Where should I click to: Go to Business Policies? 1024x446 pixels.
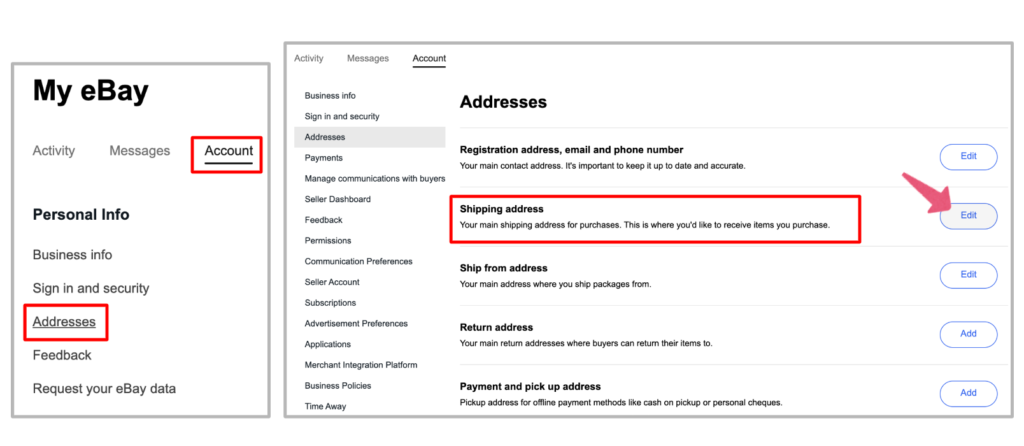pos(338,386)
